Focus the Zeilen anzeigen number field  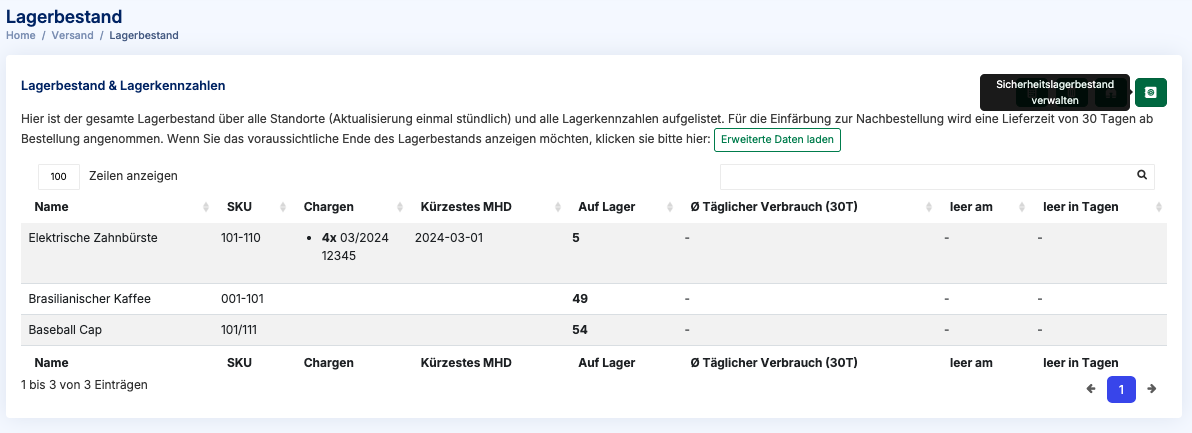pos(59,177)
